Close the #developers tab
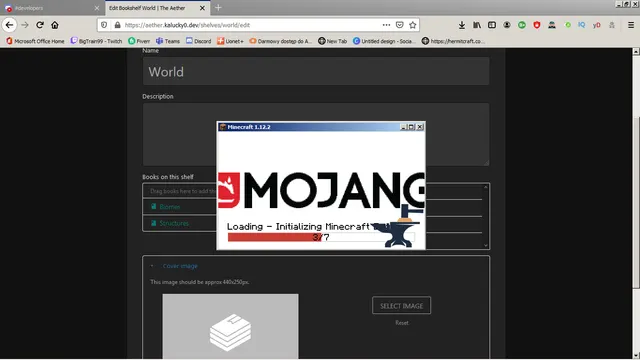This screenshot has height=360, width=640. pyautogui.click(x=97, y=8)
